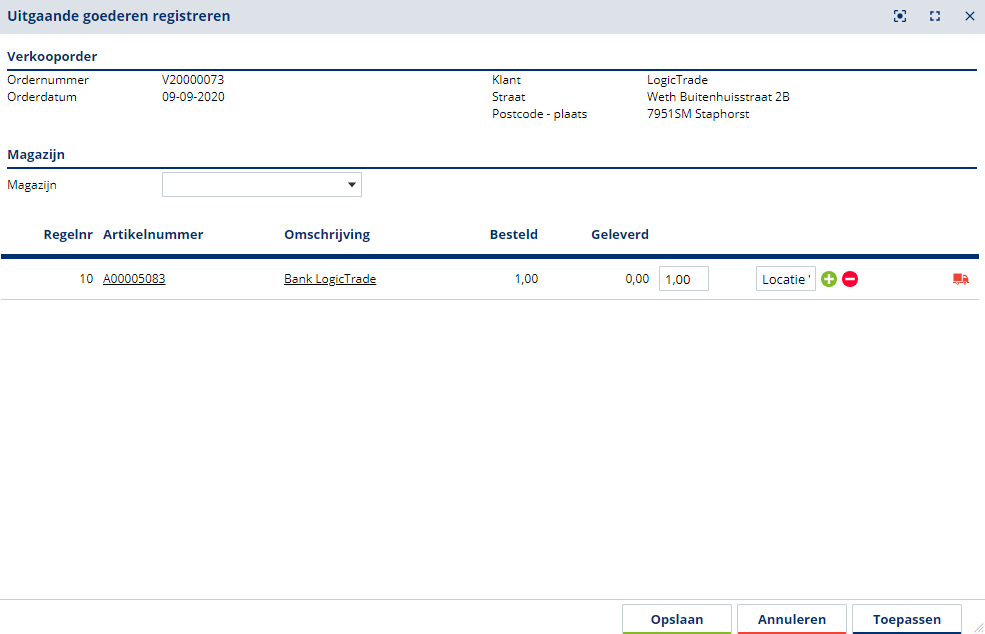Sort by the Artikelnummer column header
The height and width of the screenshot is (634, 985).
153,235
